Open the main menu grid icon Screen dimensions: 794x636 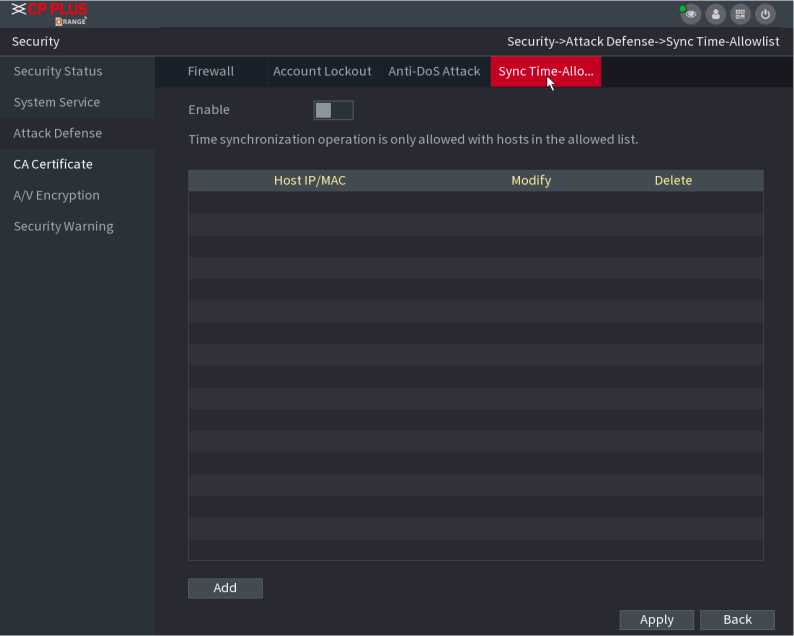pyautogui.click(x=741, y=14)
